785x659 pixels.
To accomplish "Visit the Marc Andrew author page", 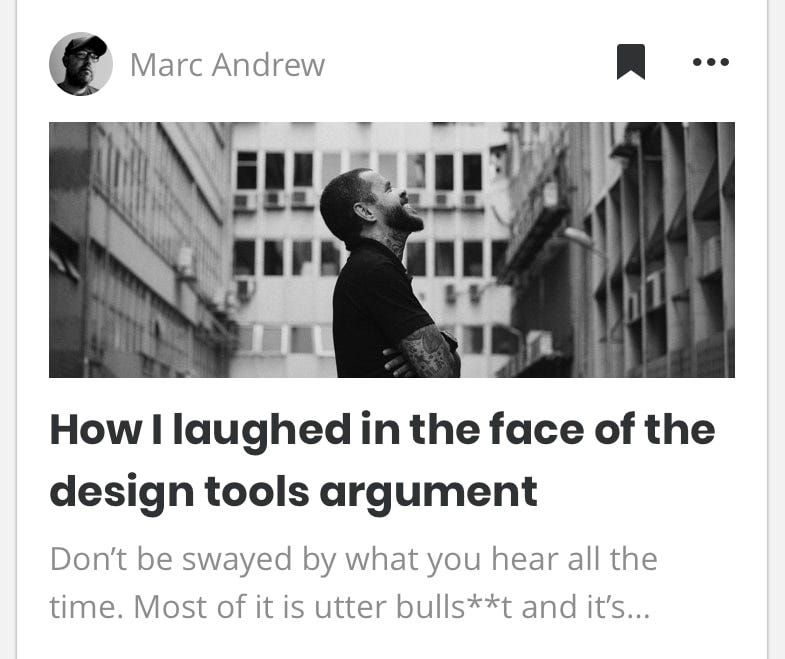I will pos(227,65).
